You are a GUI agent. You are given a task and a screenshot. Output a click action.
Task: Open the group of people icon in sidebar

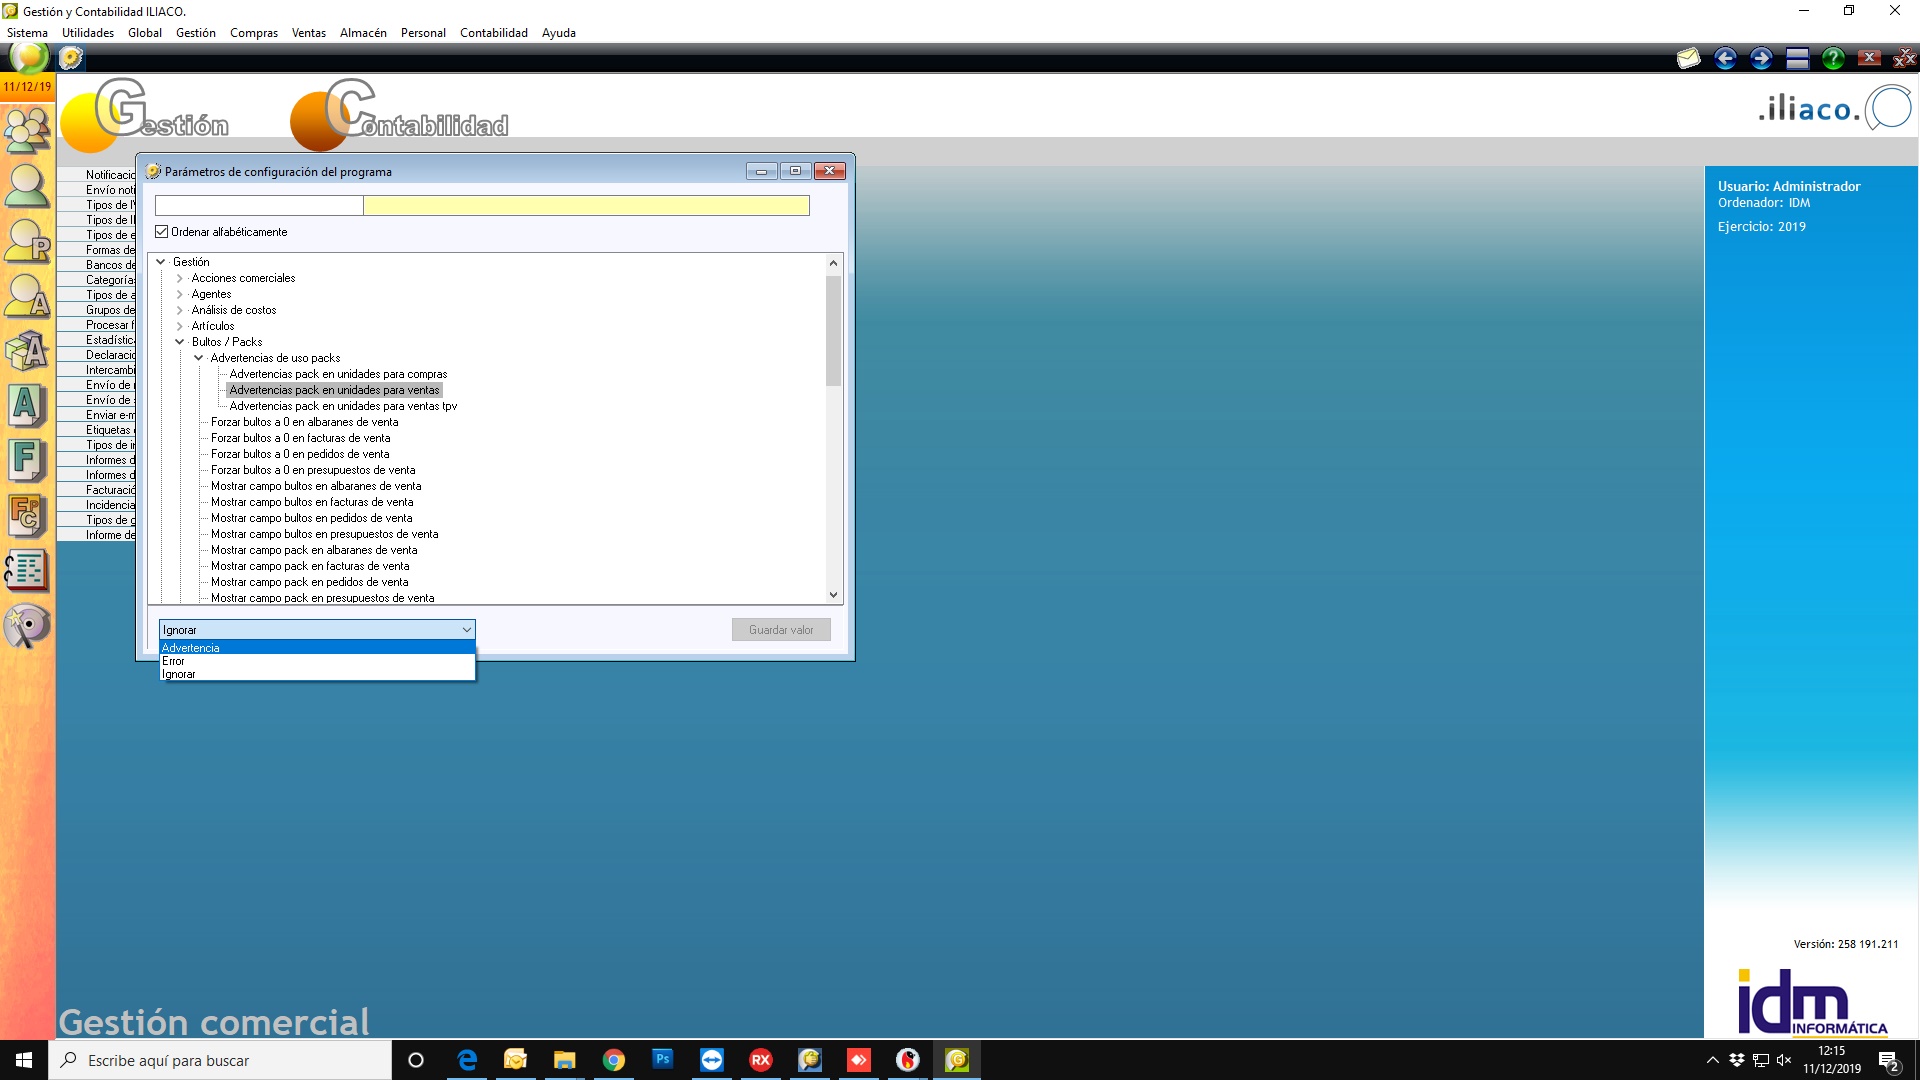28,130
